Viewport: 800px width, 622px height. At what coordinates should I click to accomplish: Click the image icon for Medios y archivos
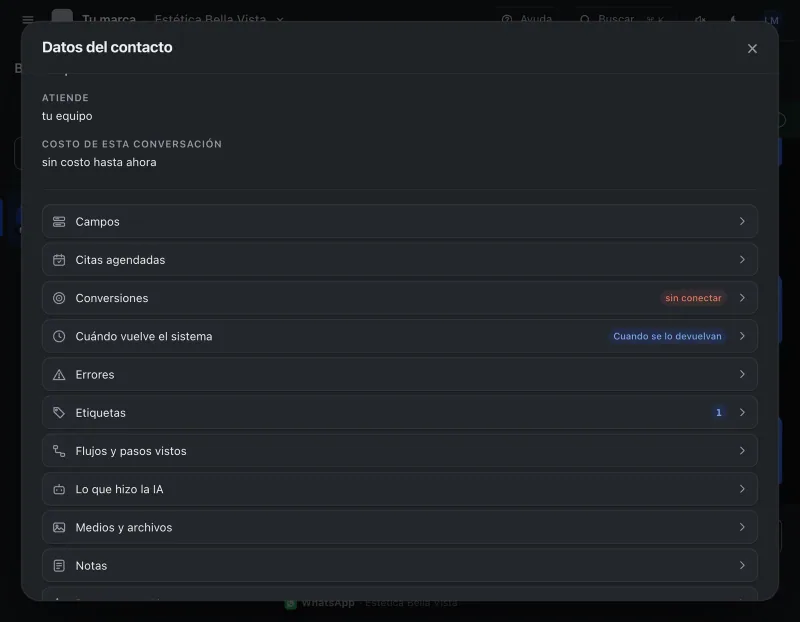pos(59,527)
